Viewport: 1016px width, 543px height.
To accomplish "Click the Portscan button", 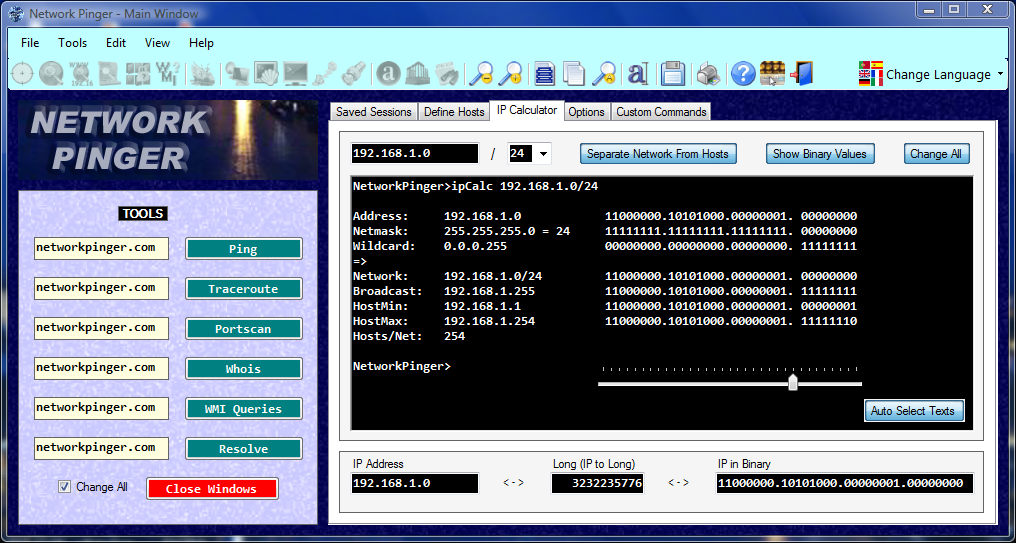I will [x=244, y=329].
